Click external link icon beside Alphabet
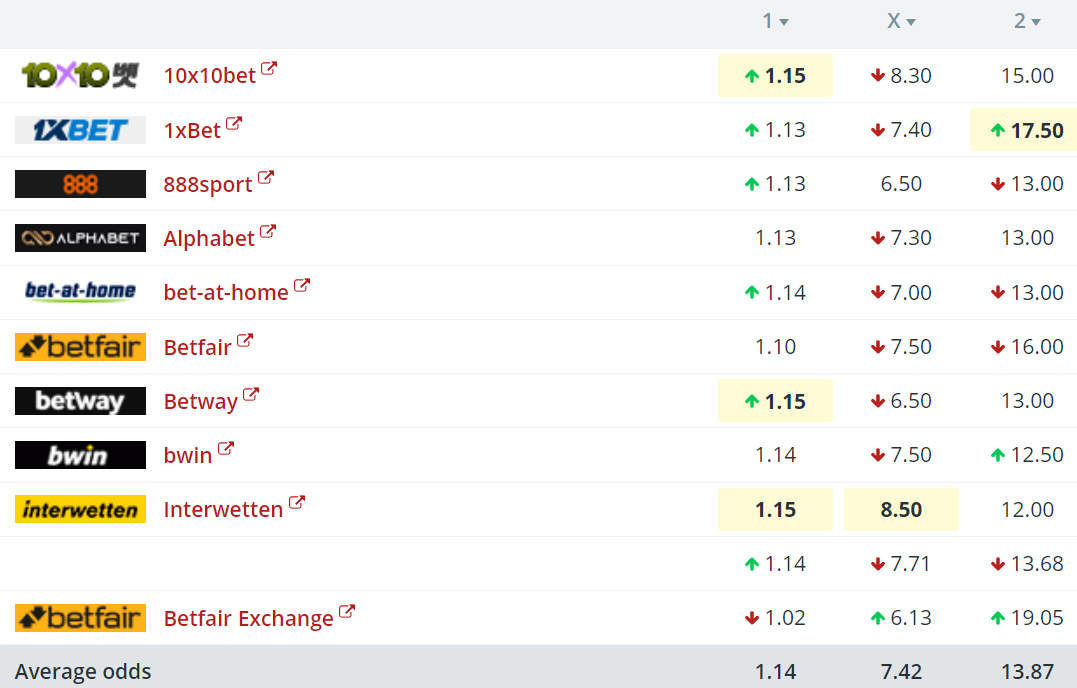1077x688 pixels. click(268, 231)
